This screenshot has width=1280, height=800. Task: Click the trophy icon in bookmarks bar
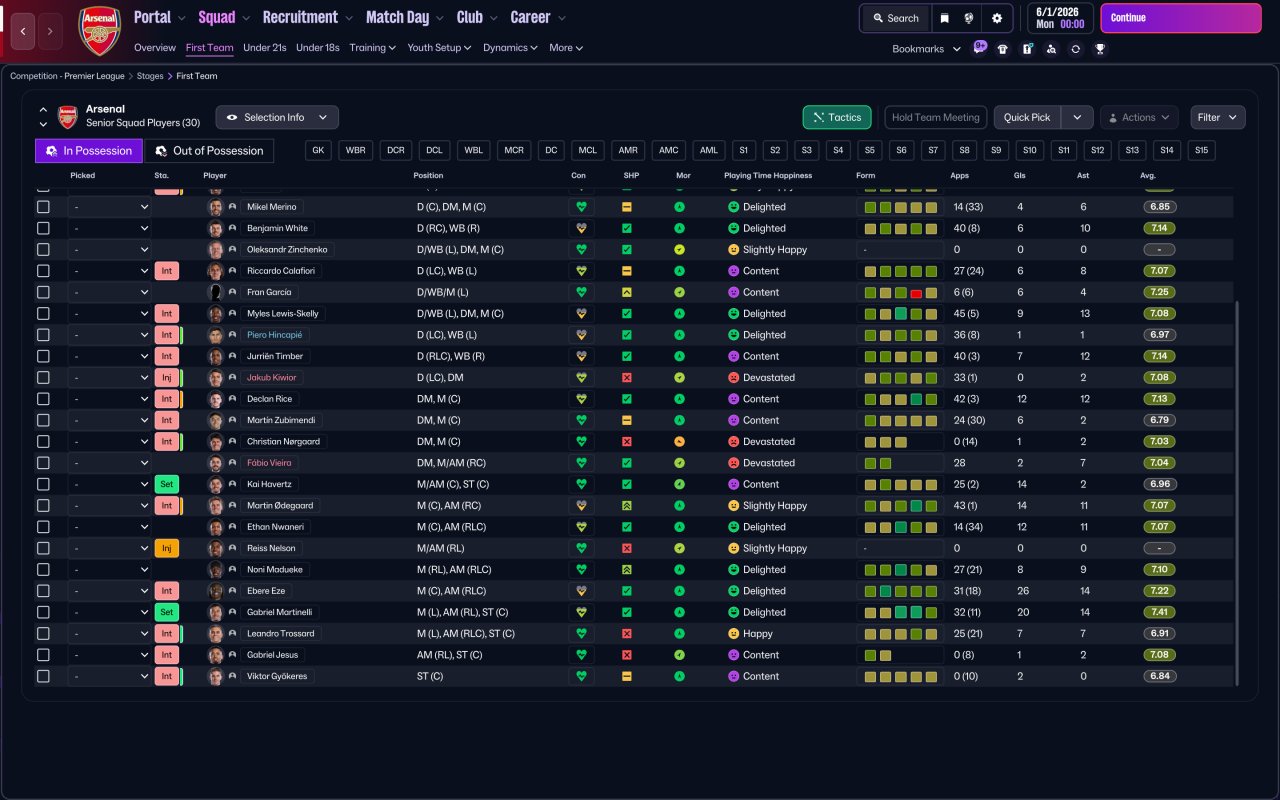coord(1100,49)
